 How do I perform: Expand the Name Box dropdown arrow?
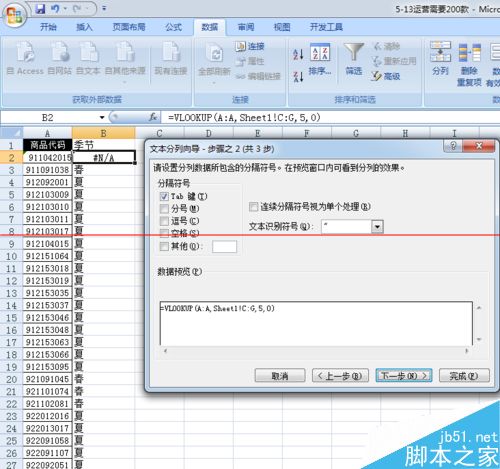tap(102, 118)
